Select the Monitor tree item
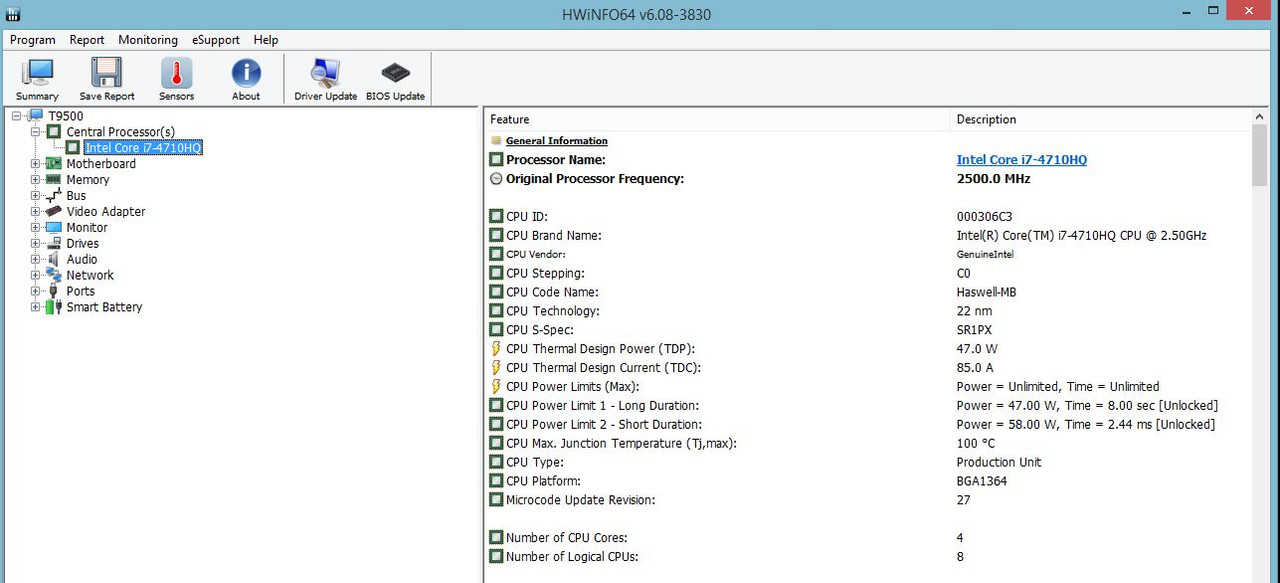 tap(87, 228)
